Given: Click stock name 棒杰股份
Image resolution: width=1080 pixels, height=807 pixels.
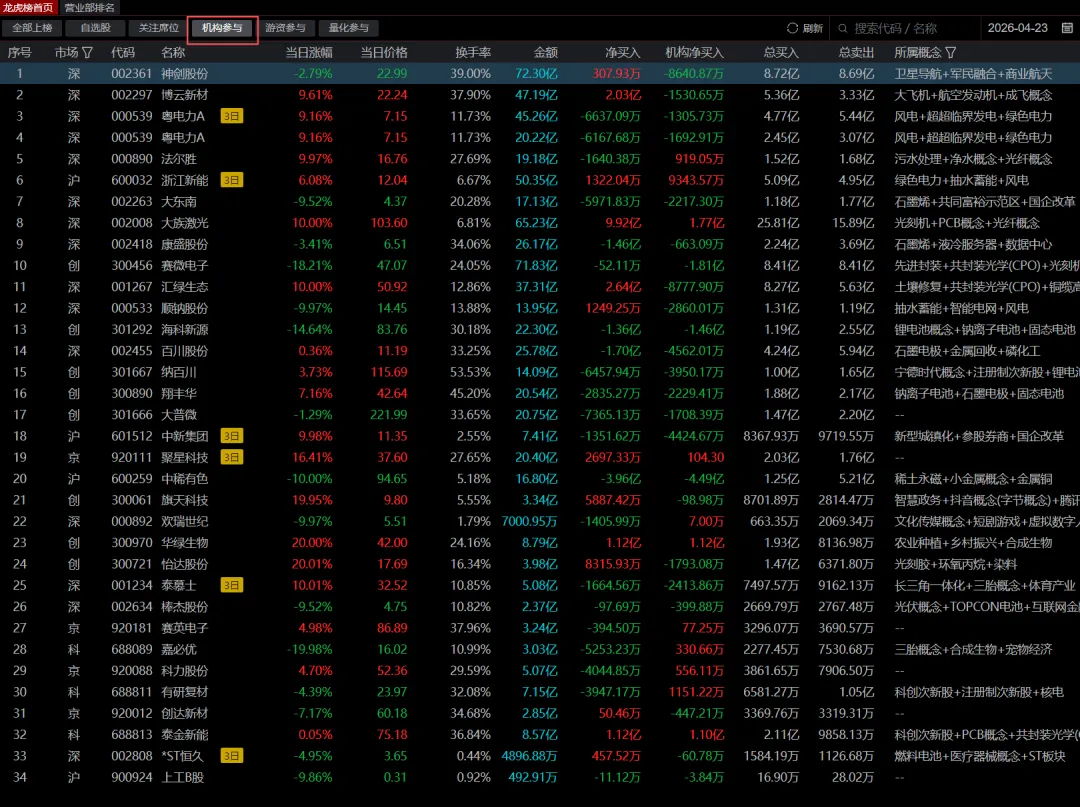Looking at the screenshot, I should point(185,607).
